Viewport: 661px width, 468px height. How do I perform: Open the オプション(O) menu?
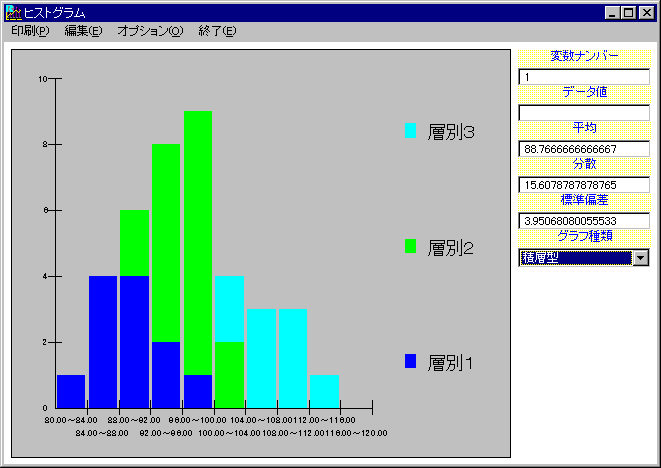click(150, 31)
